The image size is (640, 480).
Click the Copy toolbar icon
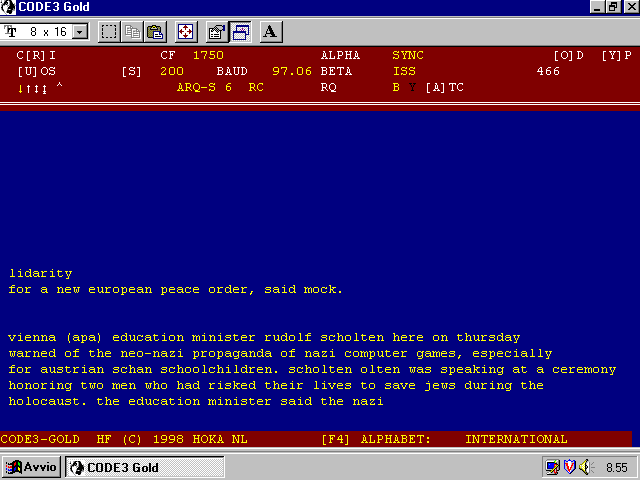coord(132,32)
